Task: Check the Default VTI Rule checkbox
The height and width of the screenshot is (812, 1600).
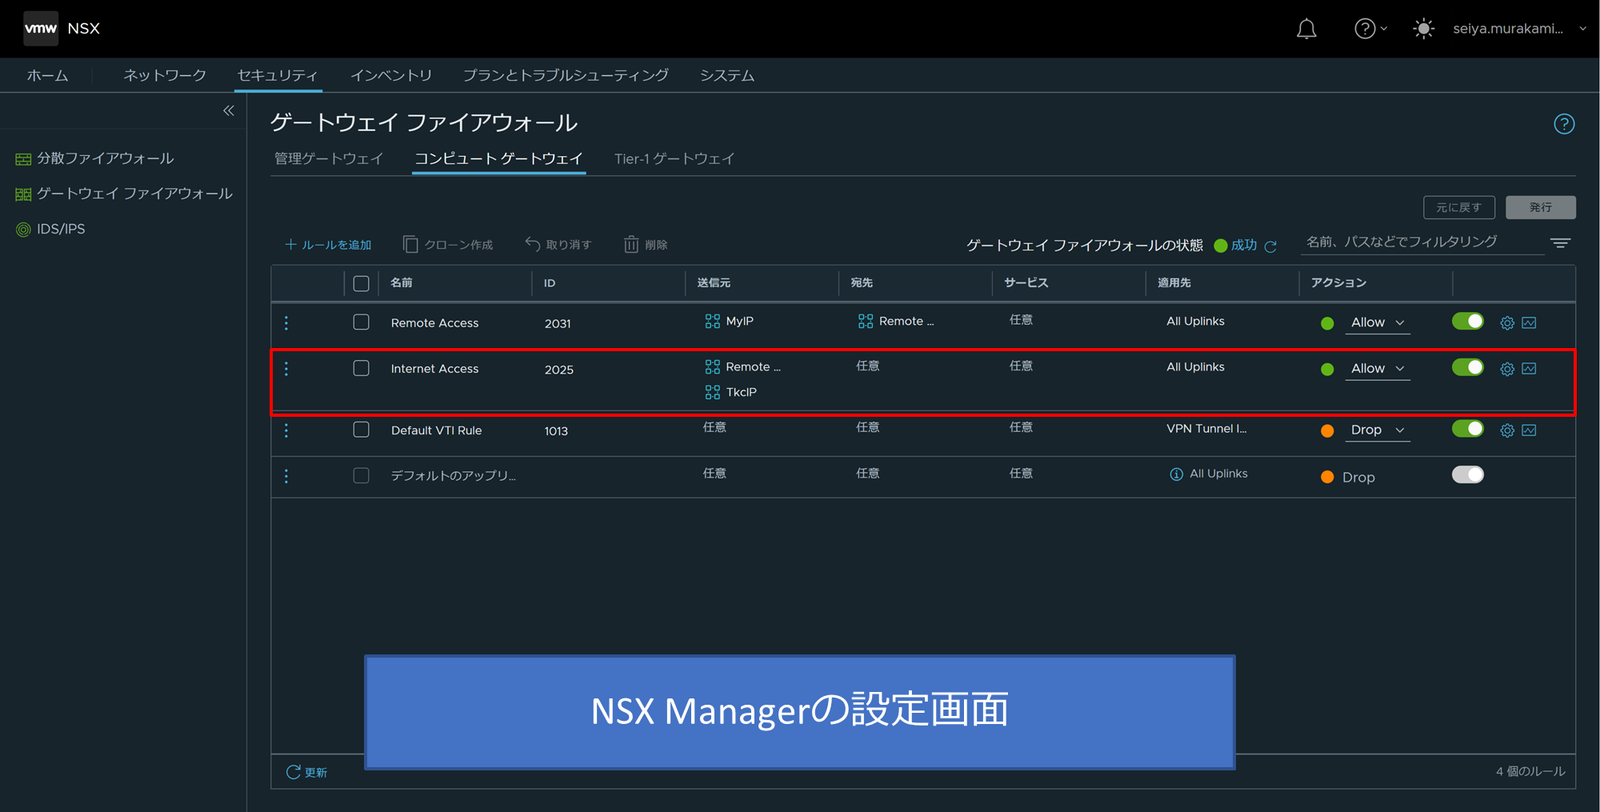Action: 361,429
